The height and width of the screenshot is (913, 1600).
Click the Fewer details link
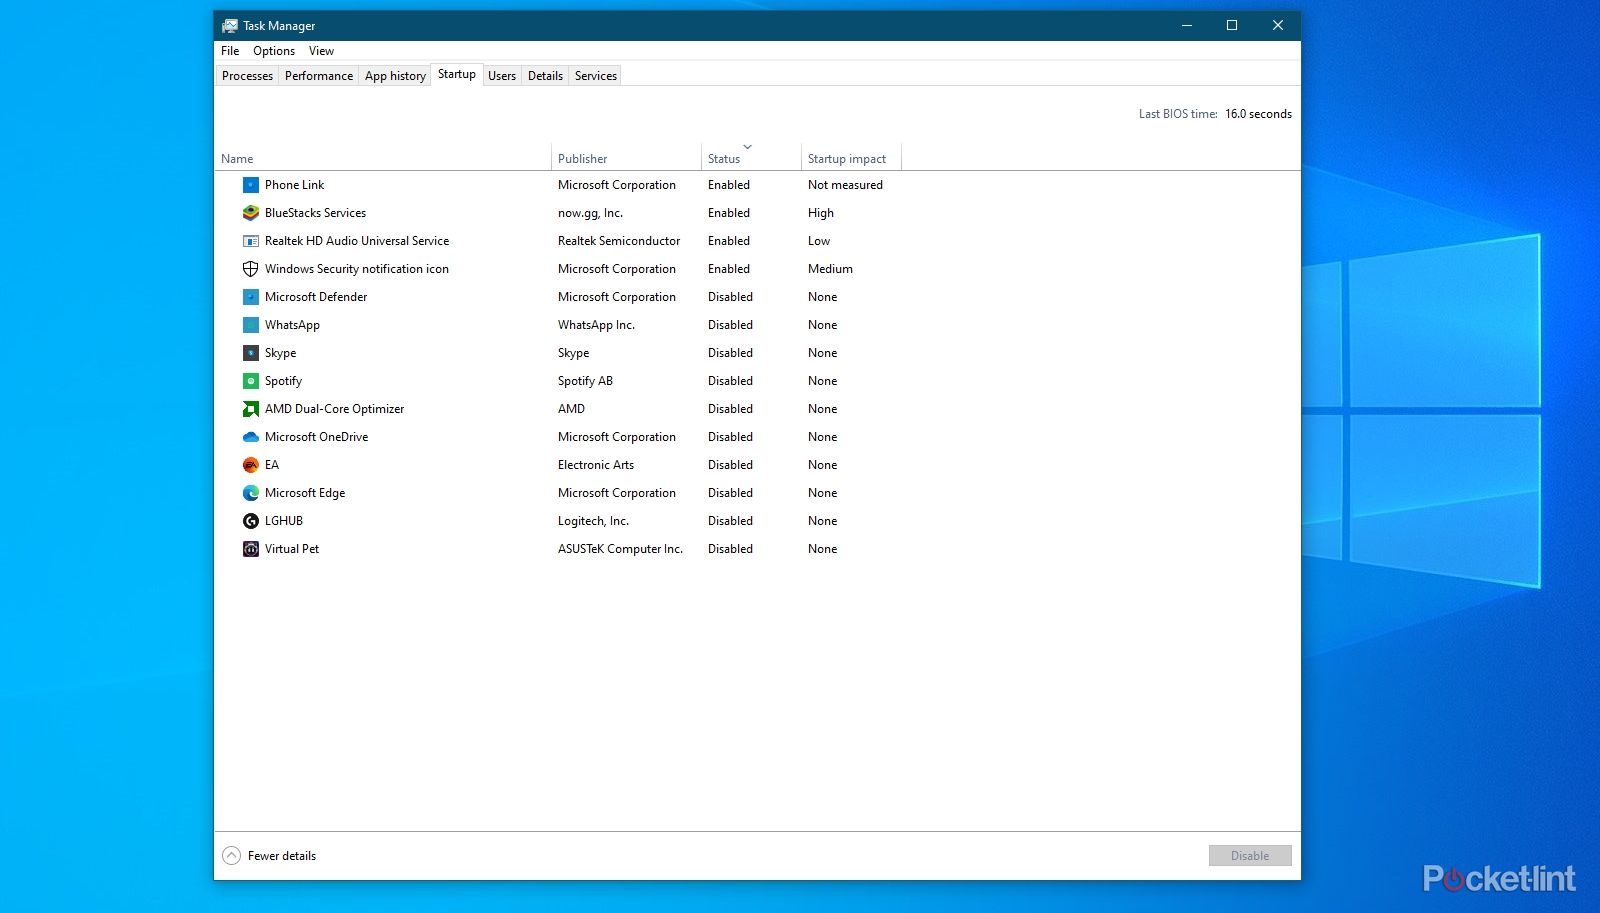tap(282, 856)
